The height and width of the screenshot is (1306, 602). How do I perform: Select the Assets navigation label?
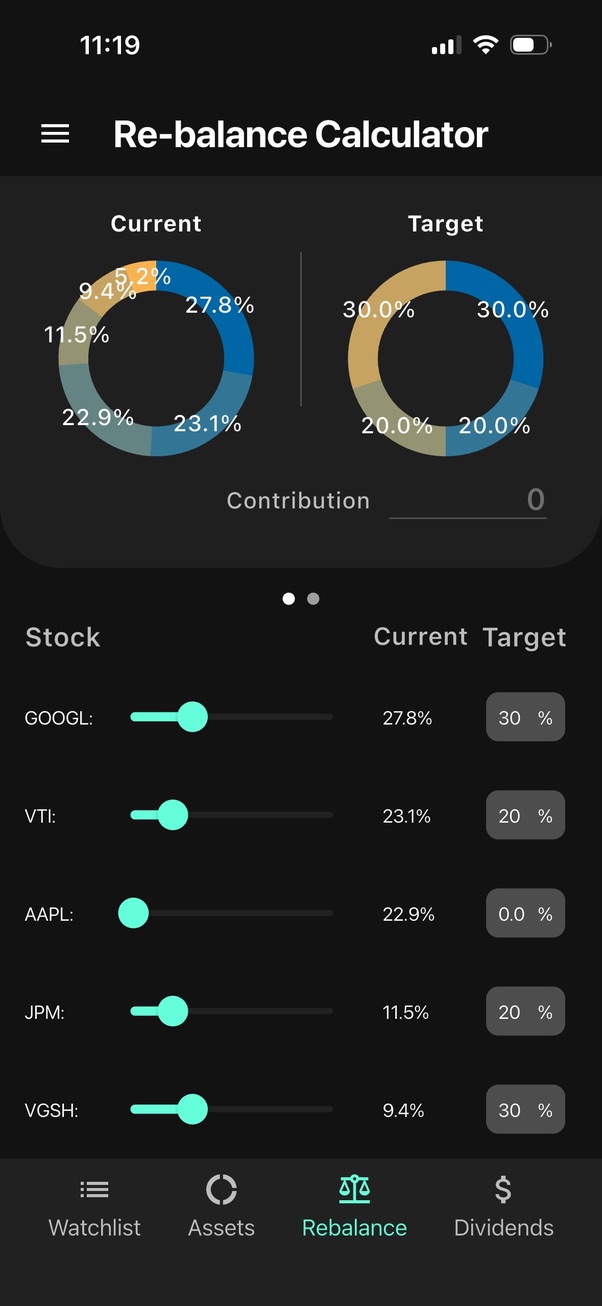point(221,1228)
